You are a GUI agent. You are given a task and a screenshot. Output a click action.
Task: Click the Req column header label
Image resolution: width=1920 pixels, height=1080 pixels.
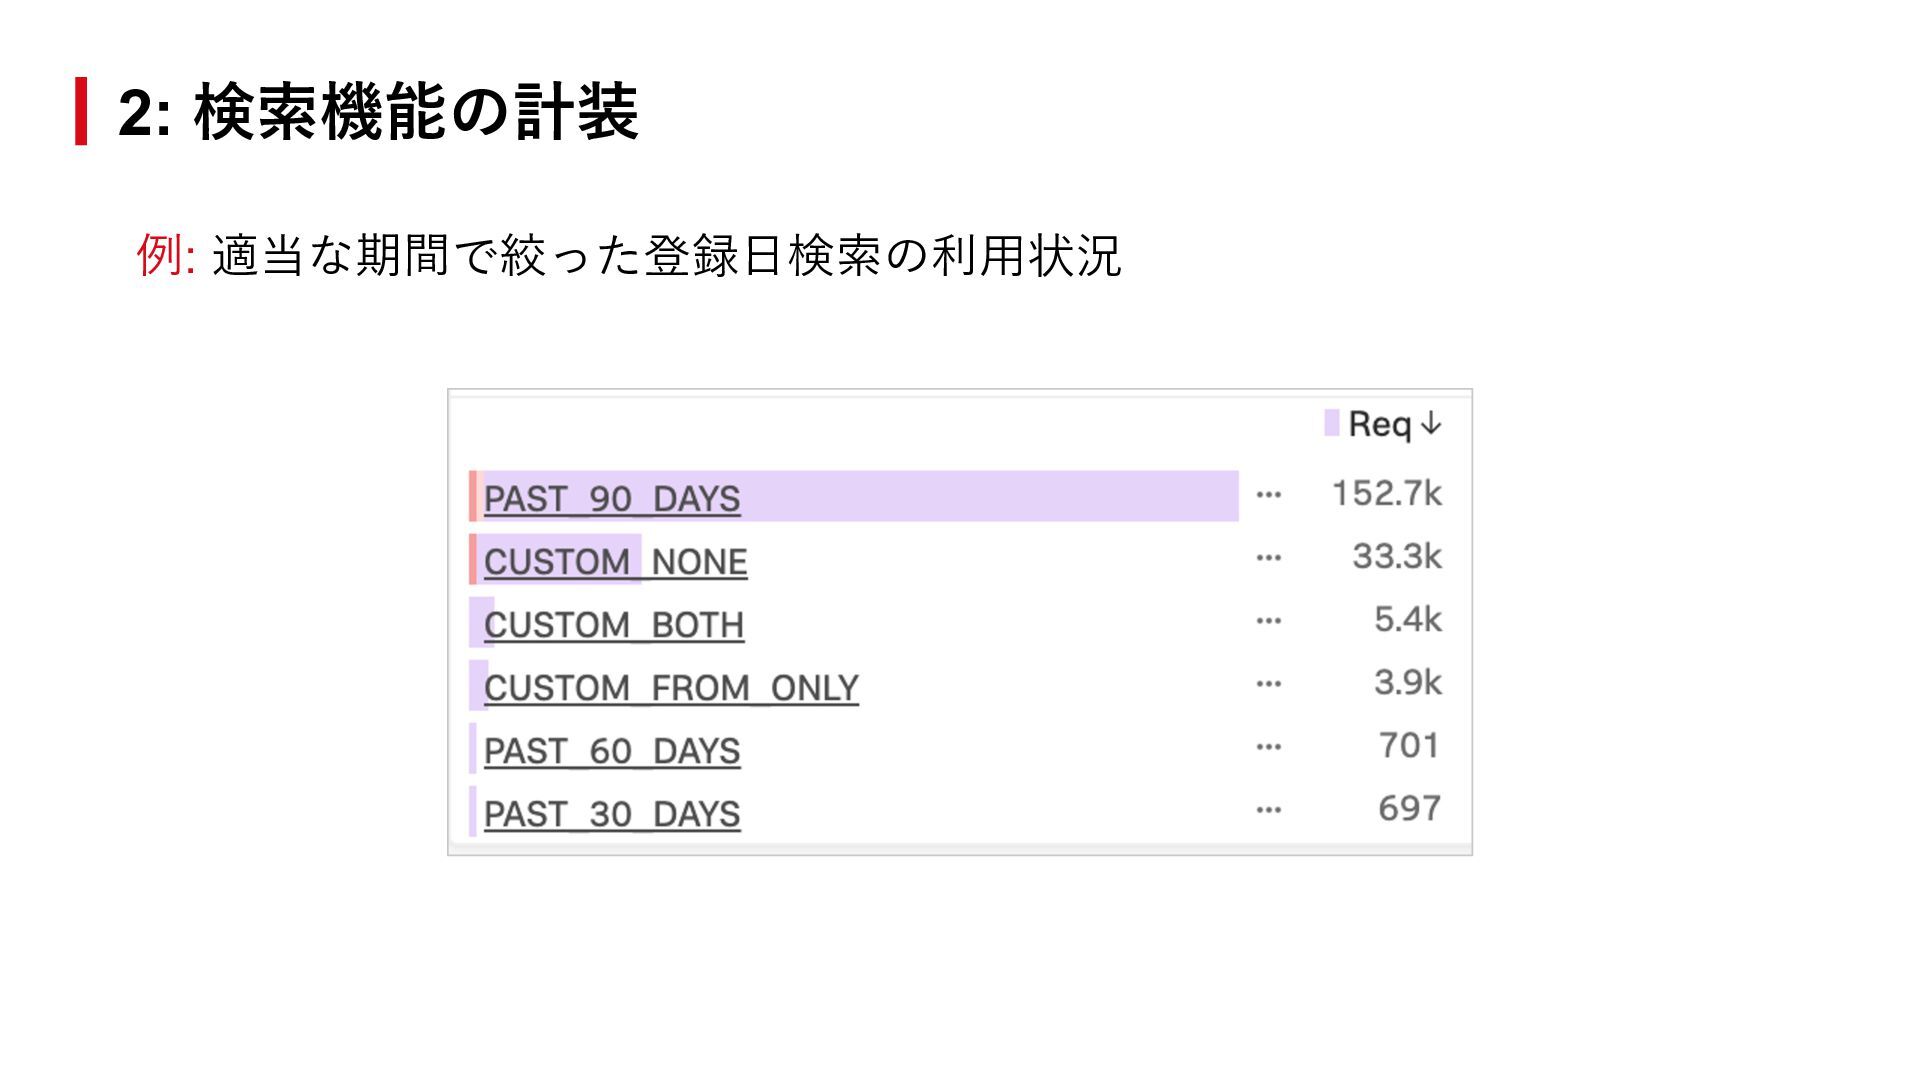pos(1379,424)
